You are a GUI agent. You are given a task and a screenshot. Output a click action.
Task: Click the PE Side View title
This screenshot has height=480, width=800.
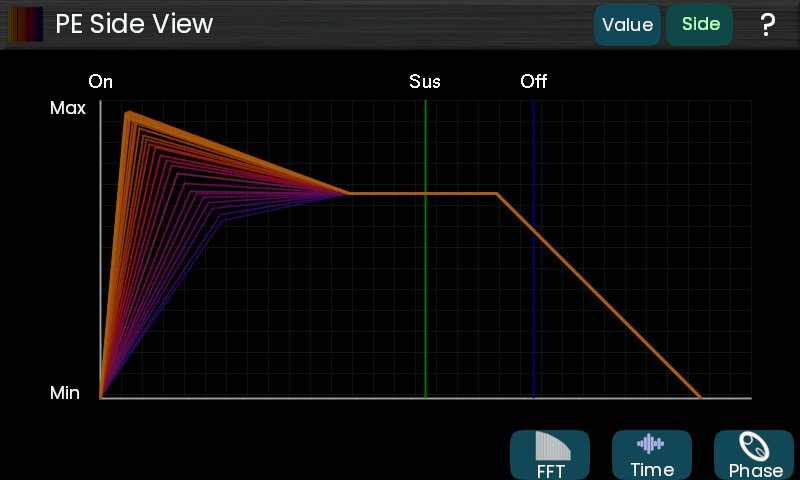click(x=134, y=24)
